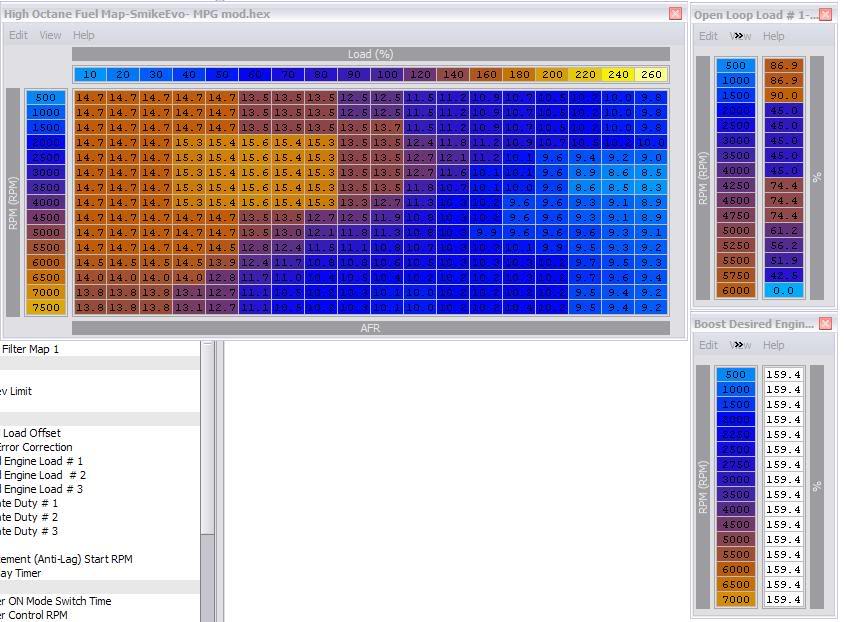Select Engine Load # 2 in parameter tree
Viewport: 844px width, 622px height.
(x=43, y=475)
